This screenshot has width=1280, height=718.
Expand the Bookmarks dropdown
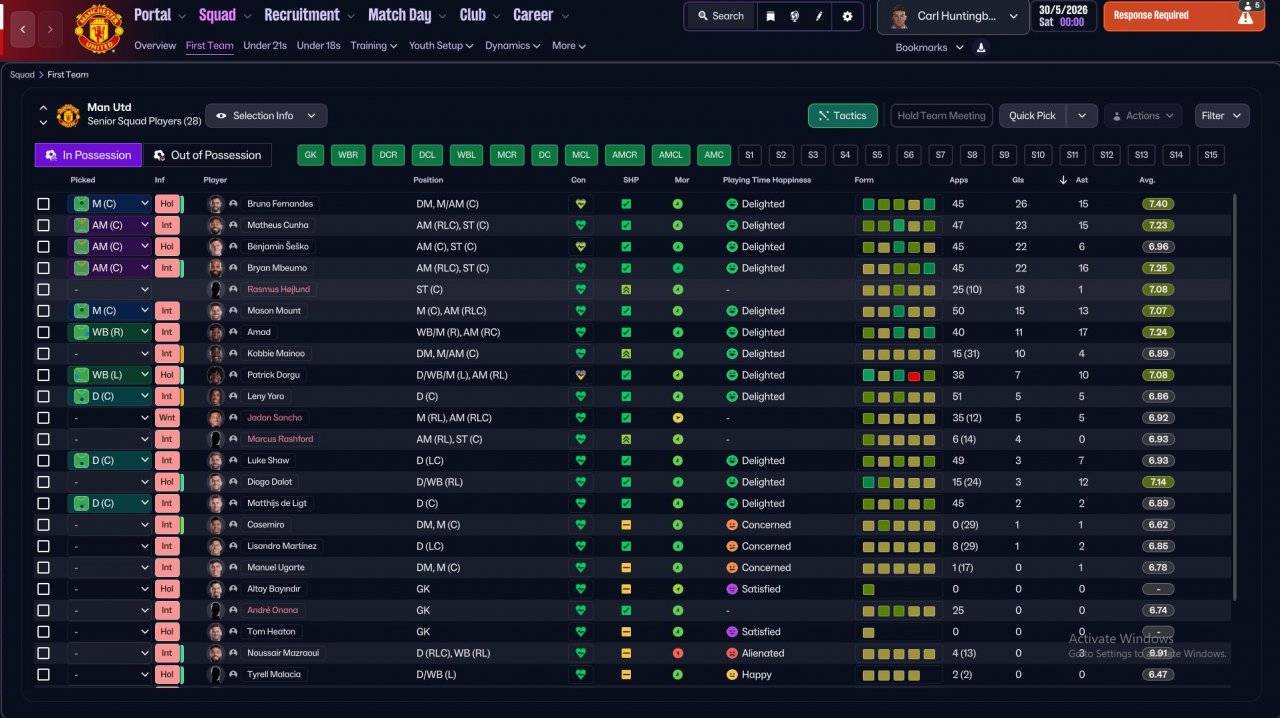930,47
